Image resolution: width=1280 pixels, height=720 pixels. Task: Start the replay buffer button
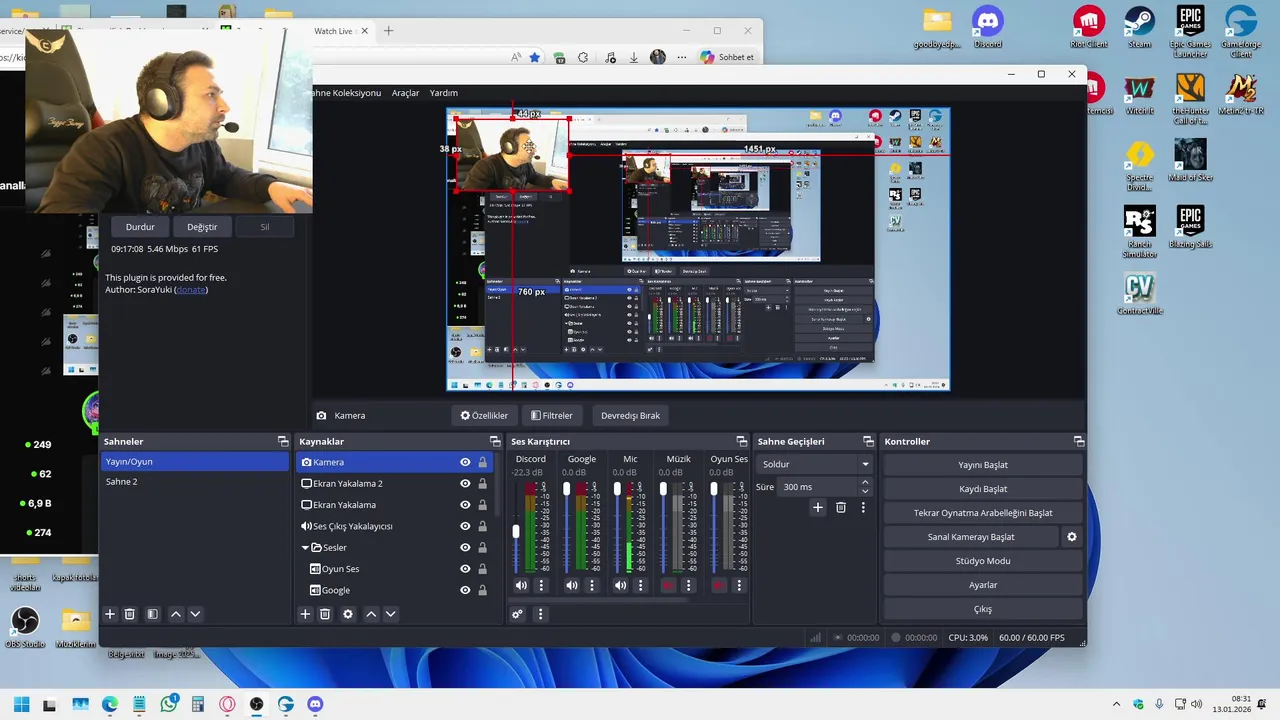pyautogui.click(x=983, y=513)
